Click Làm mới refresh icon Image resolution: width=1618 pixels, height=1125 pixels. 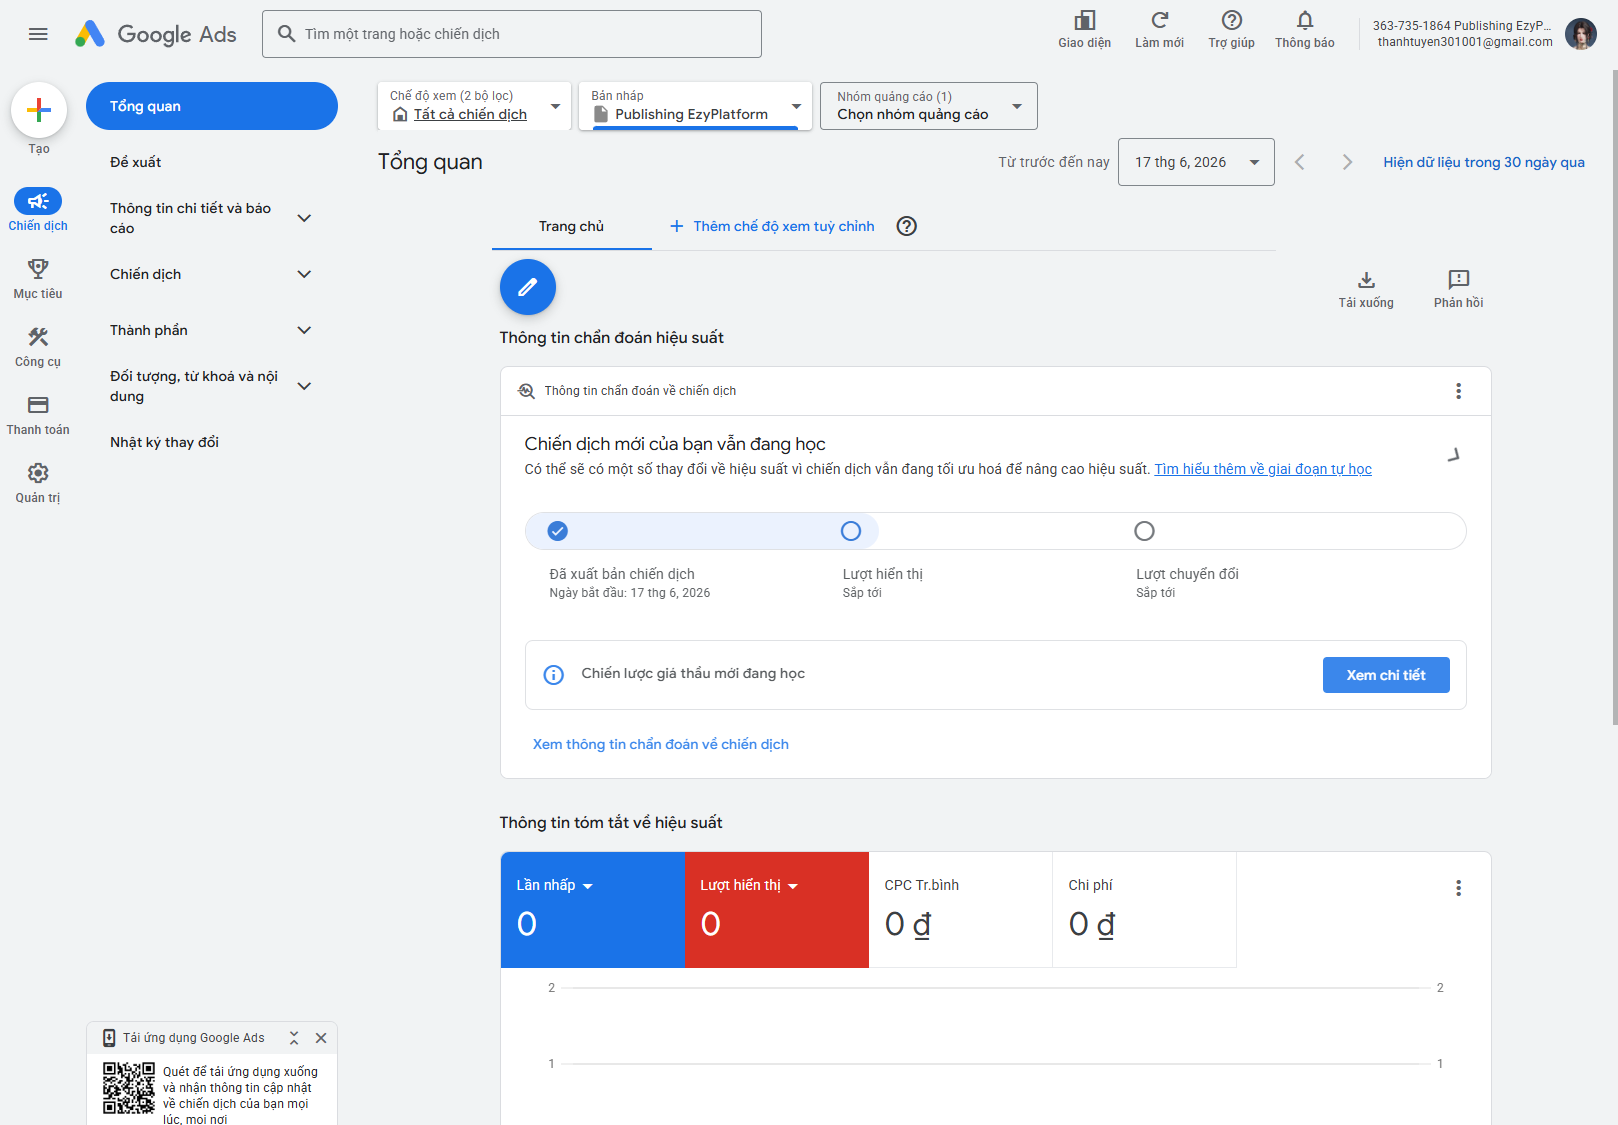pyautogui.click(x=1159, y=21)
